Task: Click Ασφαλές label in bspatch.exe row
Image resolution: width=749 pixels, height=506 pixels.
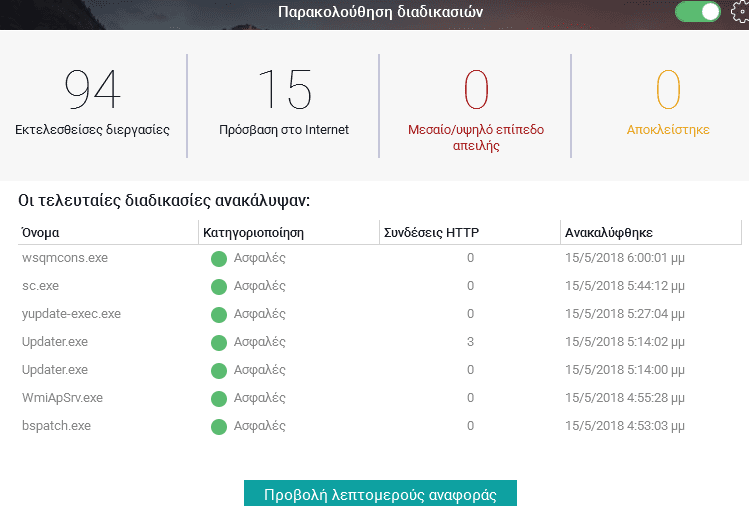Action: (259, 426)
